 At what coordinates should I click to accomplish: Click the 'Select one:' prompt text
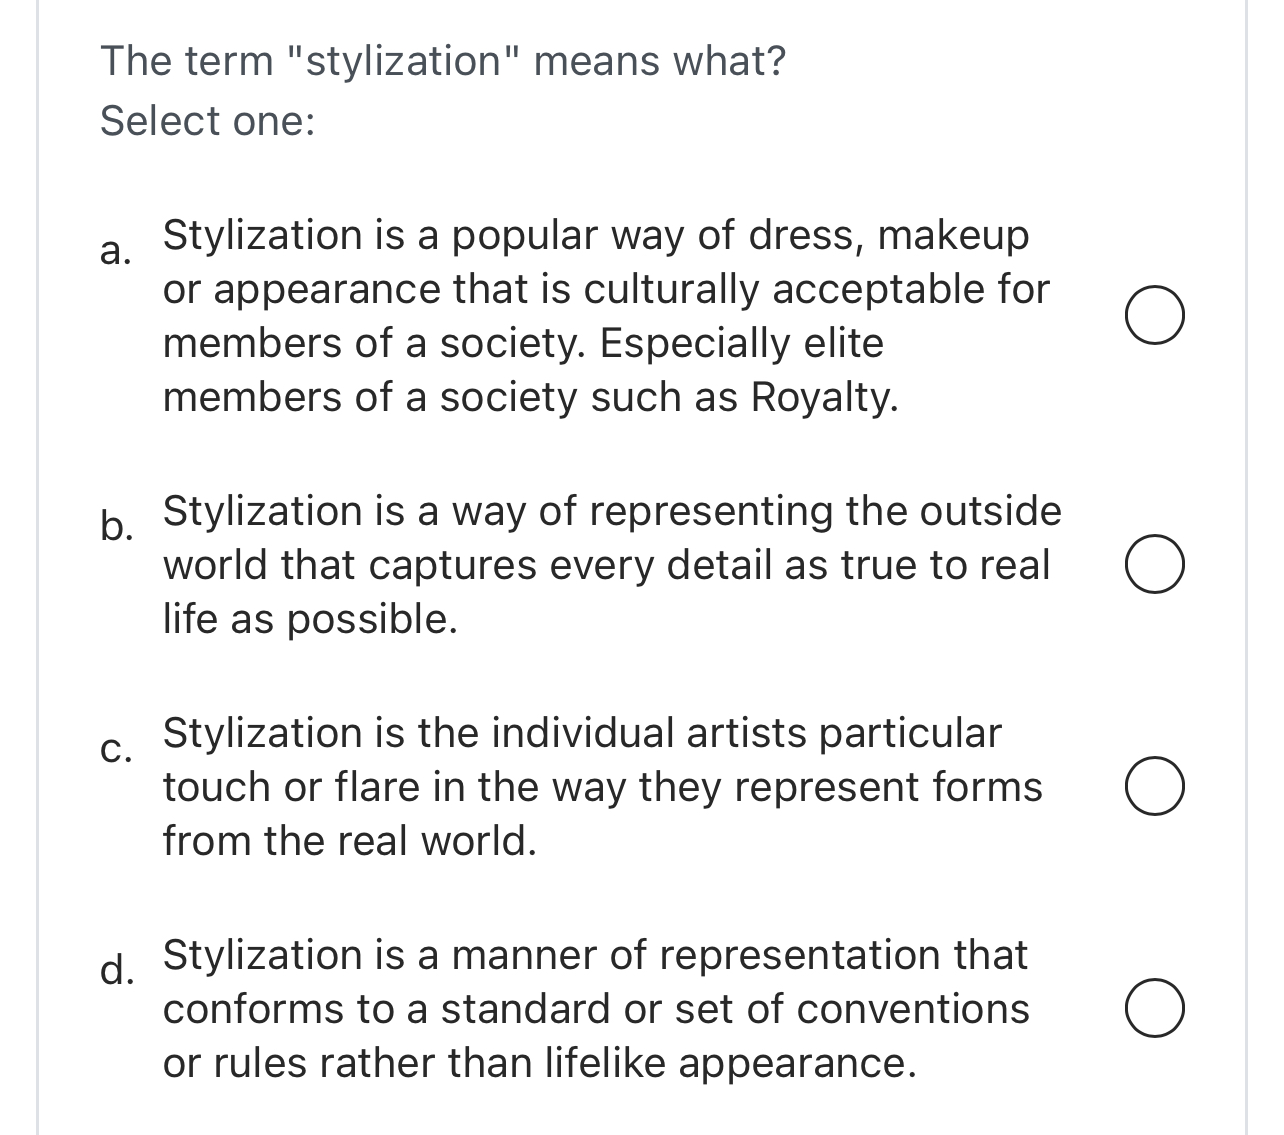pos(208,121)
